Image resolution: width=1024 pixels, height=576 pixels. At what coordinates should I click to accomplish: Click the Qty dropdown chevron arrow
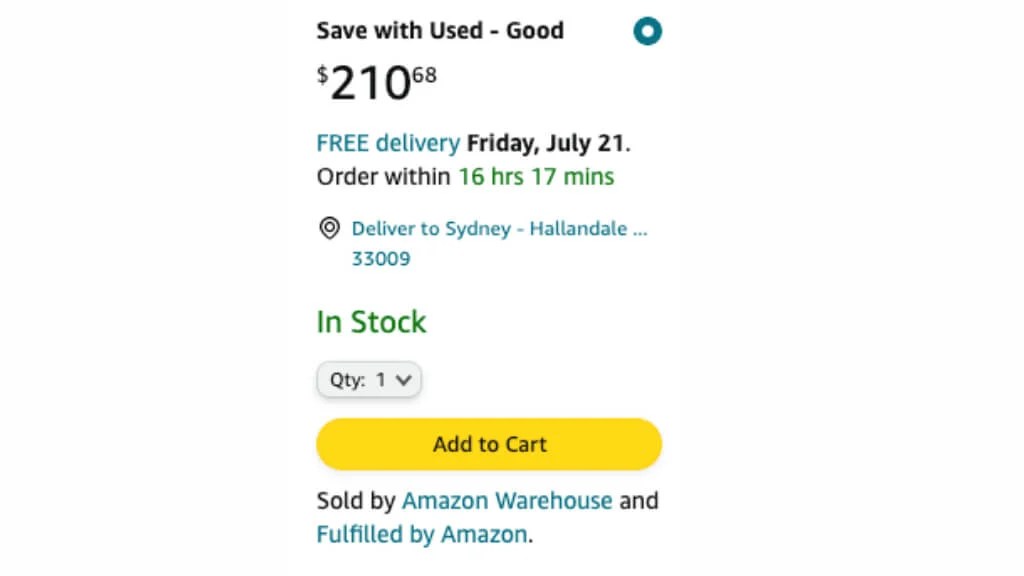pyautogui.click(x=402, y=379)
